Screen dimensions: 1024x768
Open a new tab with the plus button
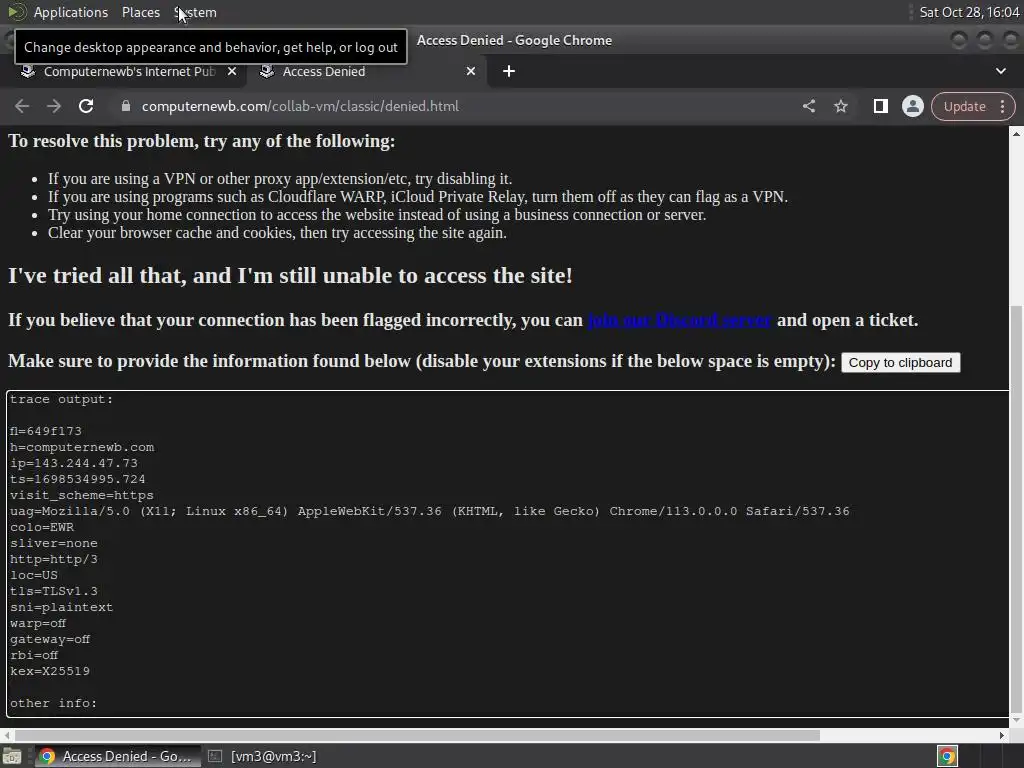coord(509,71)
